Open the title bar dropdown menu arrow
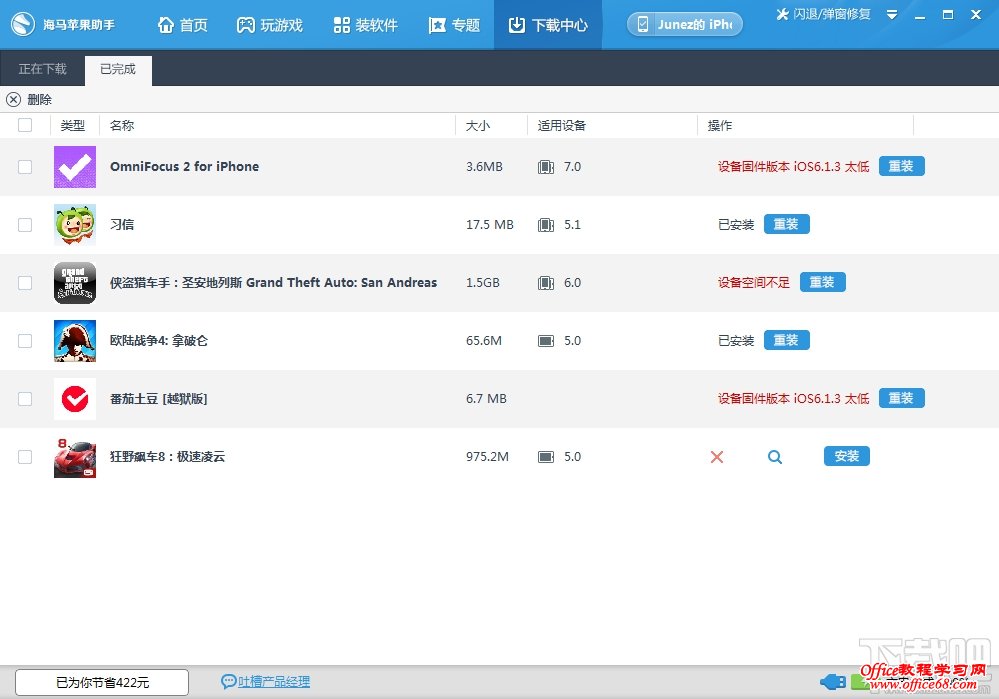This screenshot has height=699, width=999. [x=892, y=15]
